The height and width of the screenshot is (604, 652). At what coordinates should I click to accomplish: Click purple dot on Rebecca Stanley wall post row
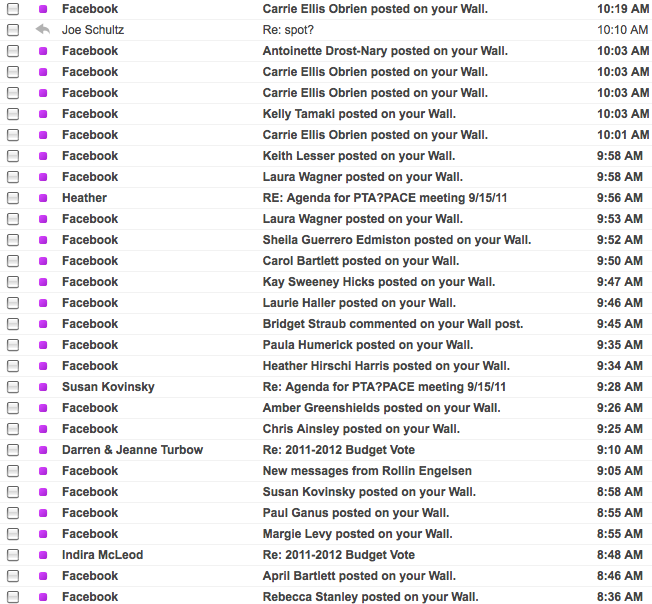coord(42,597)
